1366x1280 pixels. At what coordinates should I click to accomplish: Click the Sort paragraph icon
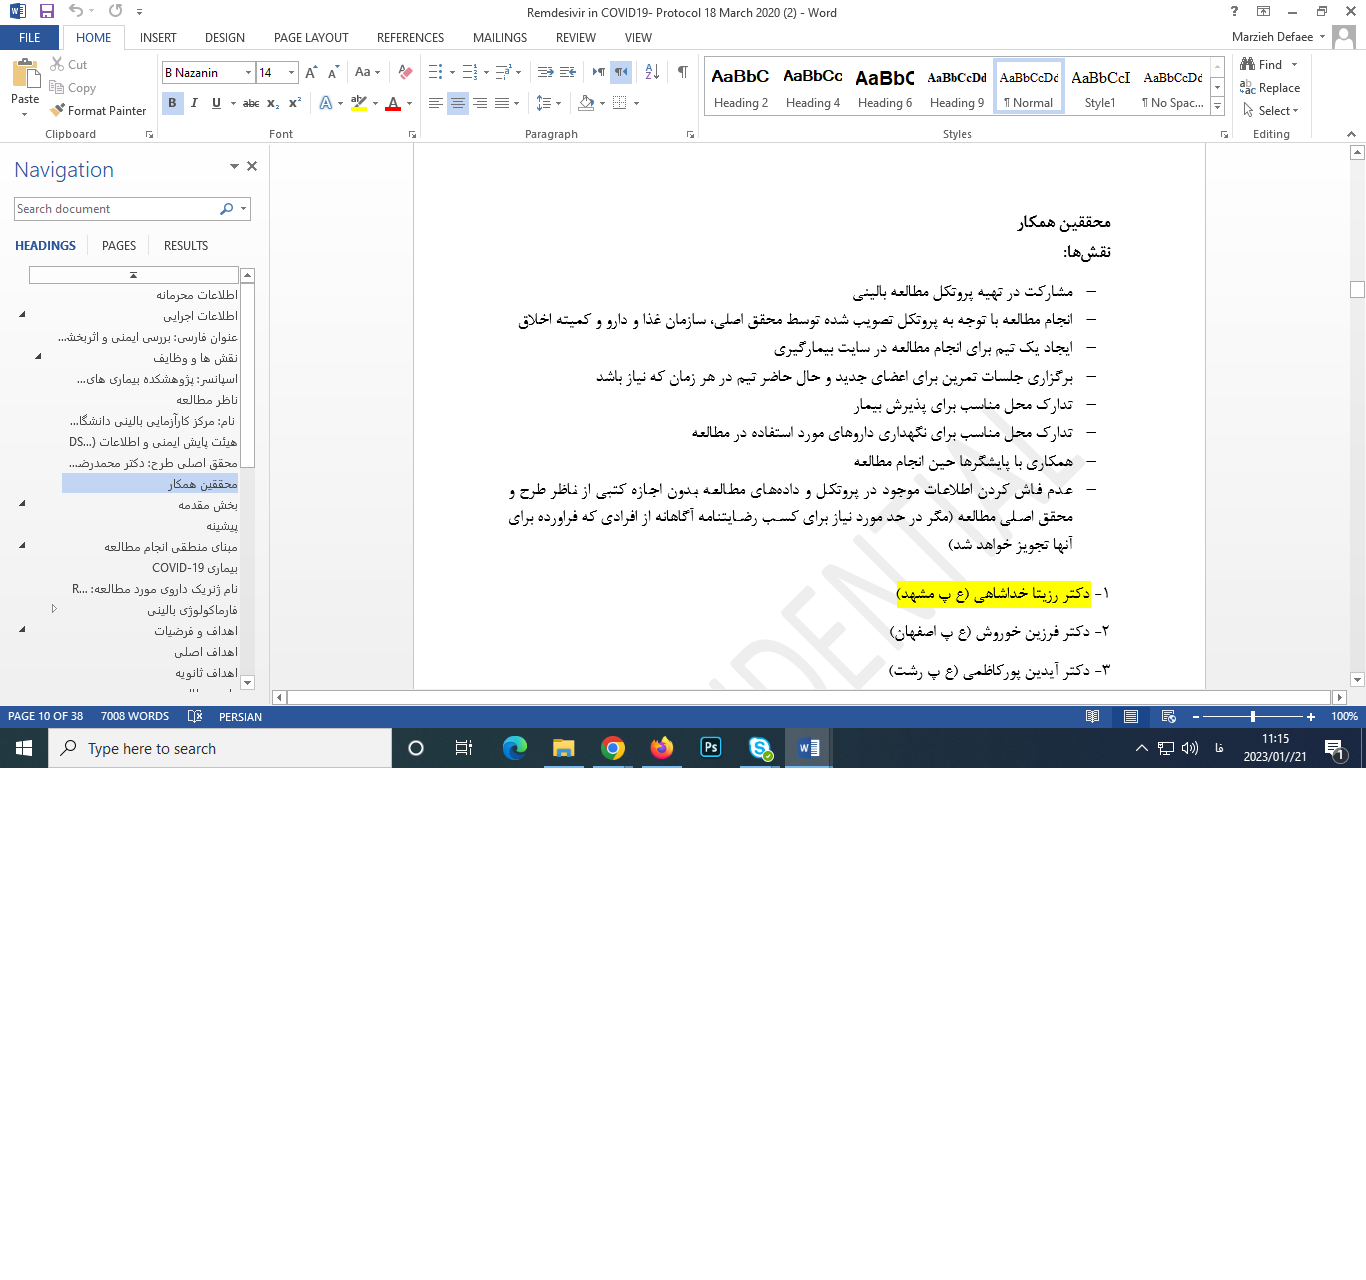[x=652, y=72]
